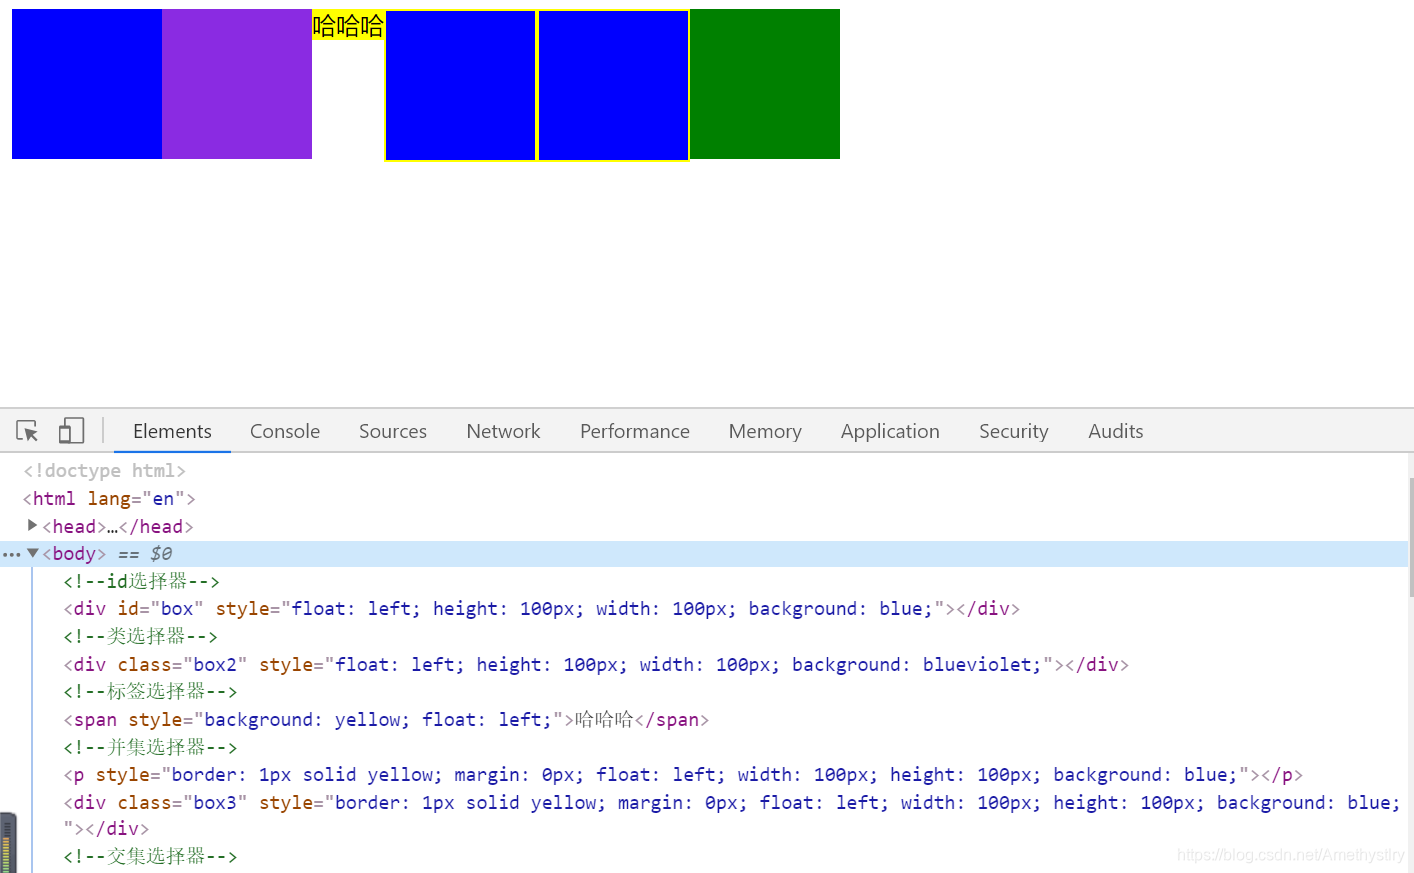Select the id选择器 comment line
This screenshot has height=873, width=1414.
tap(141, 581)
